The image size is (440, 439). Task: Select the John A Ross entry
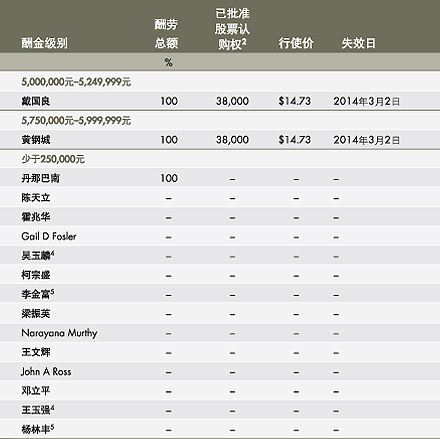(46, 372)
